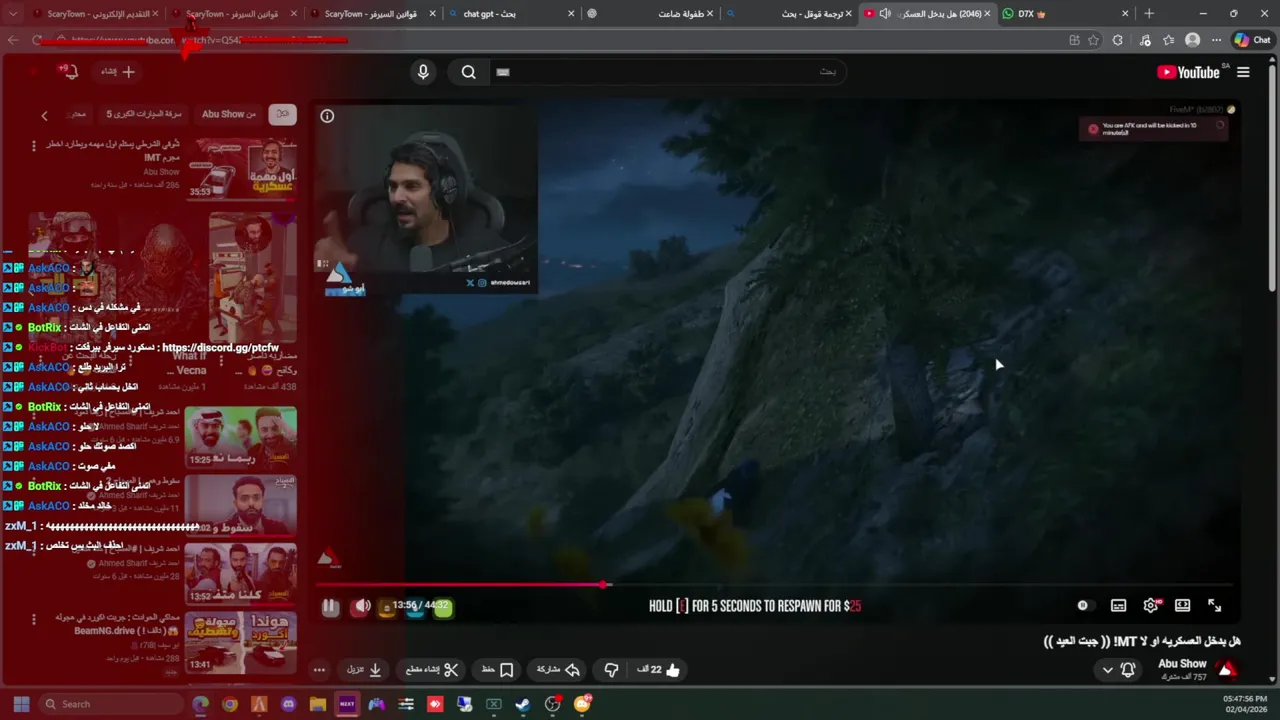Open the YouTube hamburger guide menu
1280x720 pixels.
click(x=1243, y=72)
